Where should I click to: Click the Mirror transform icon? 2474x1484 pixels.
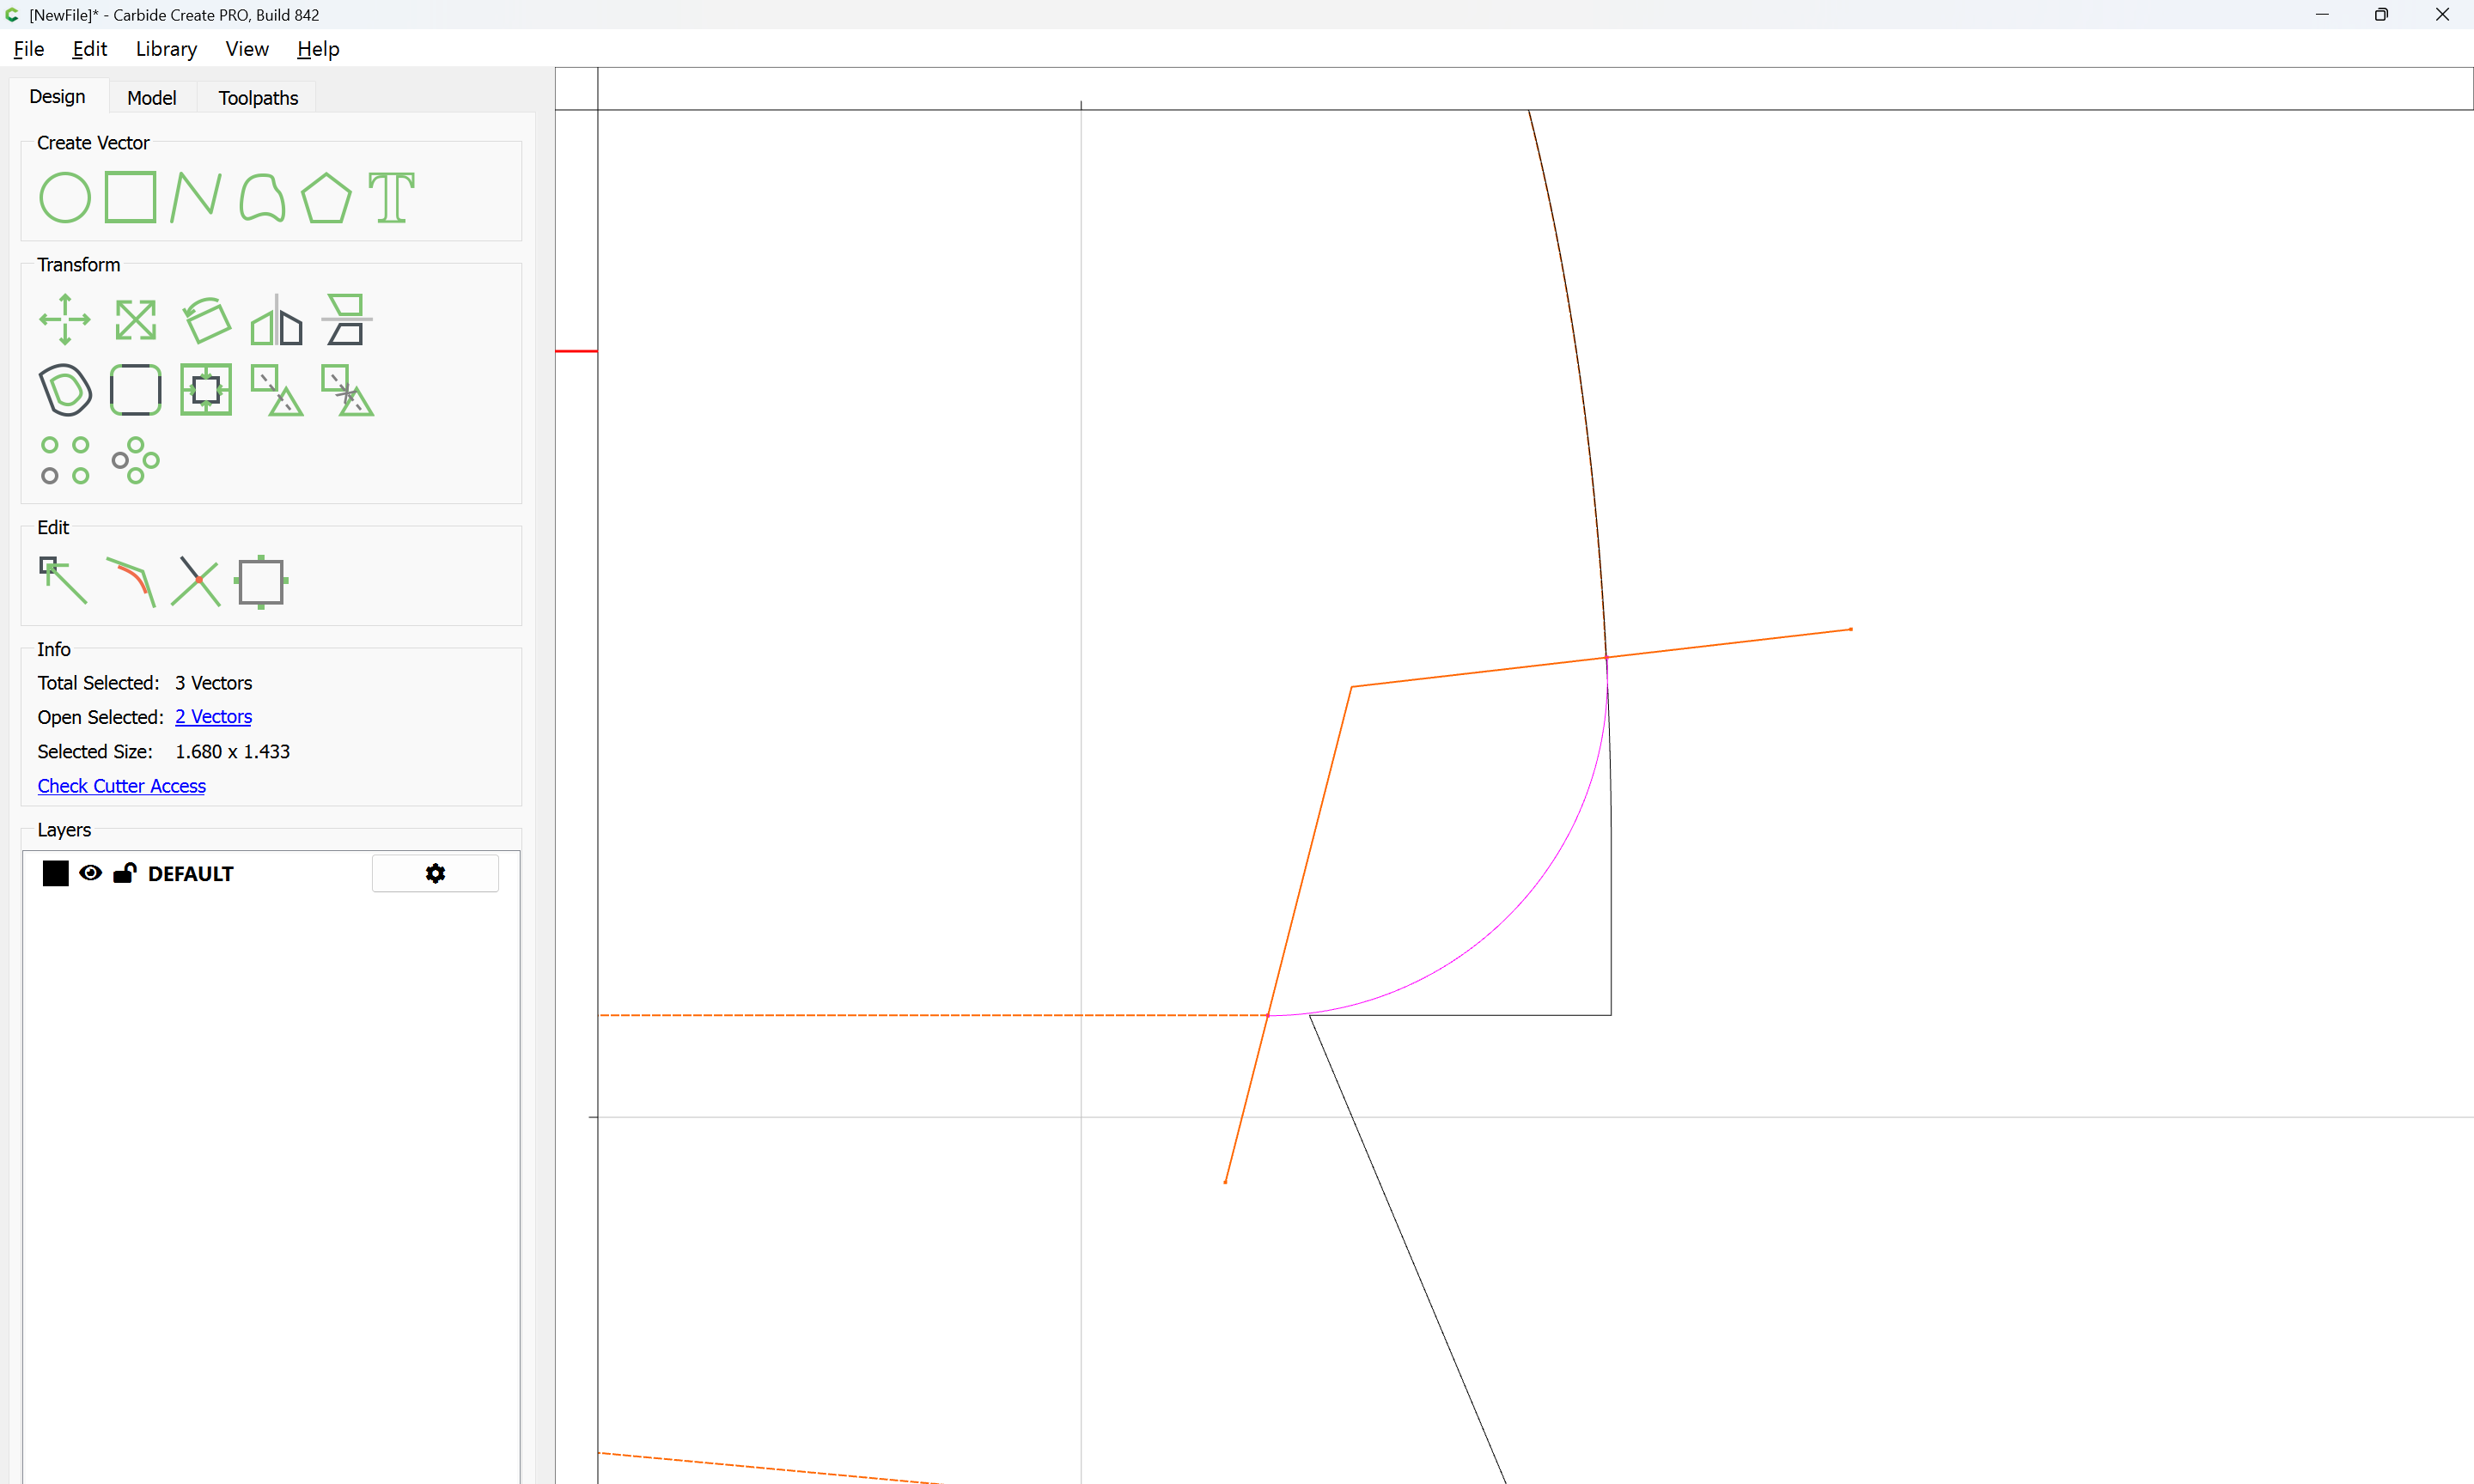point(276,320)
